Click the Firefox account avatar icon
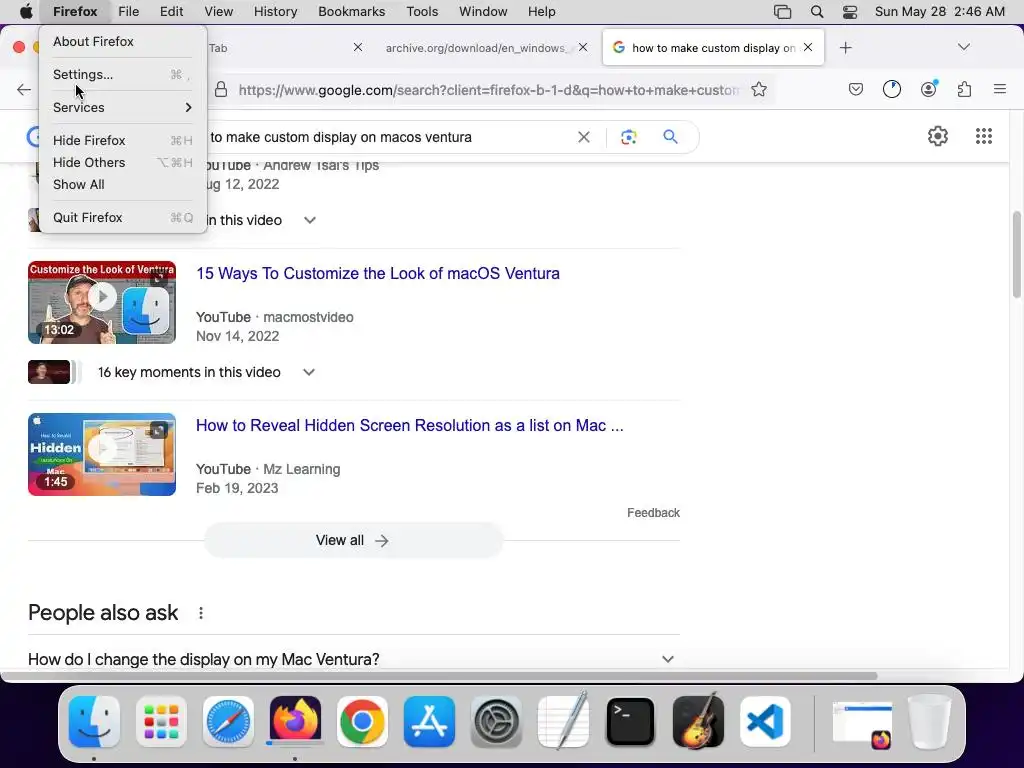 (929, 89)
